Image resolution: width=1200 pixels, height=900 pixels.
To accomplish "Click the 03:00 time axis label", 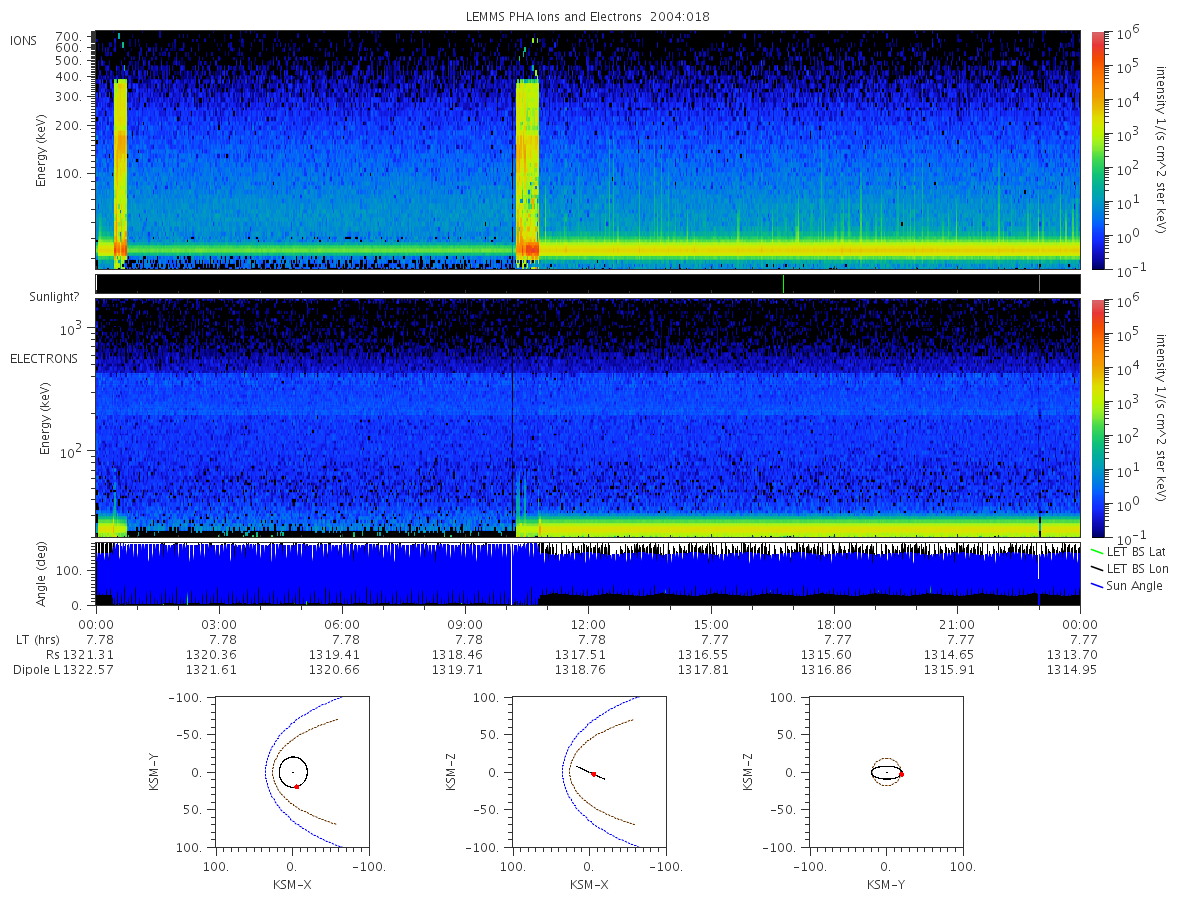I will (x=219, y=625).
